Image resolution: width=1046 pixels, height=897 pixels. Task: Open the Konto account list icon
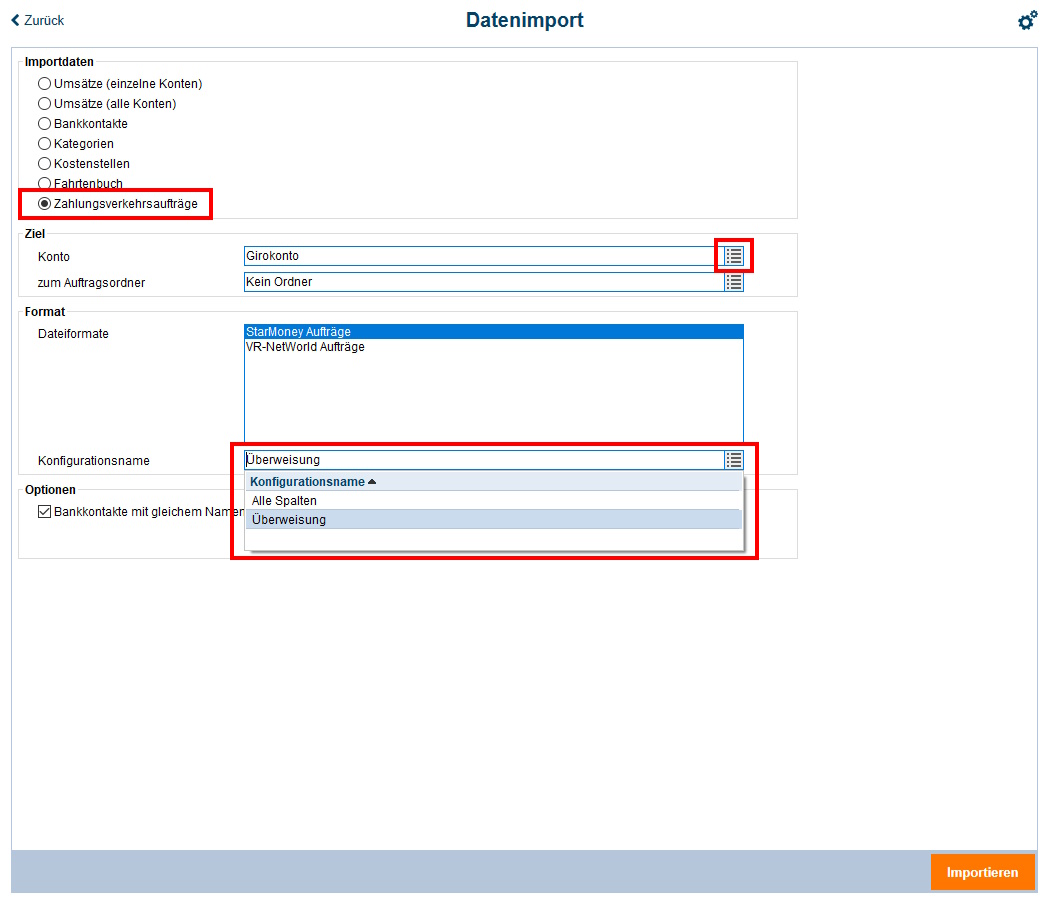coord(734,256)
